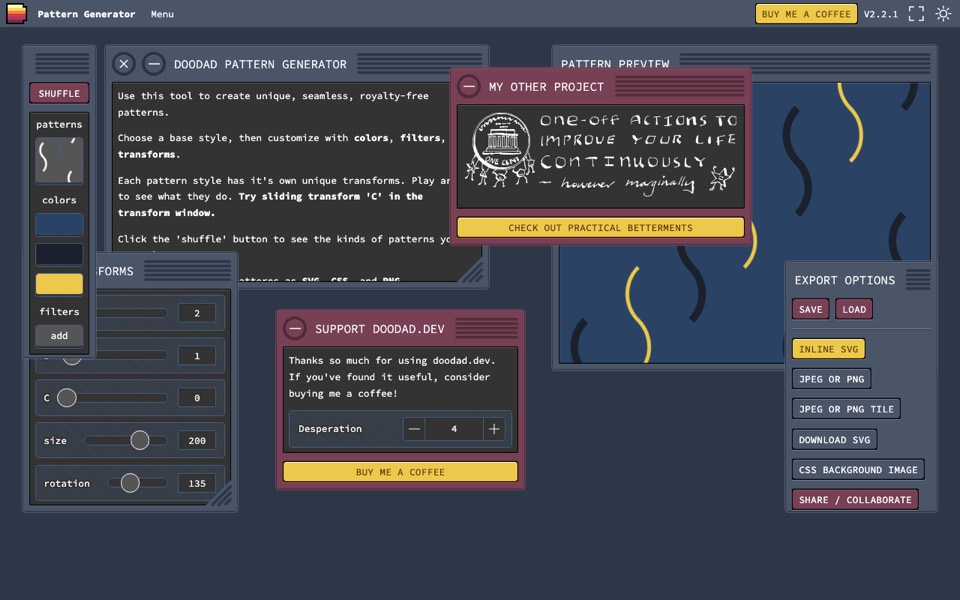Open the Menu in the top bar

point(162,14)
